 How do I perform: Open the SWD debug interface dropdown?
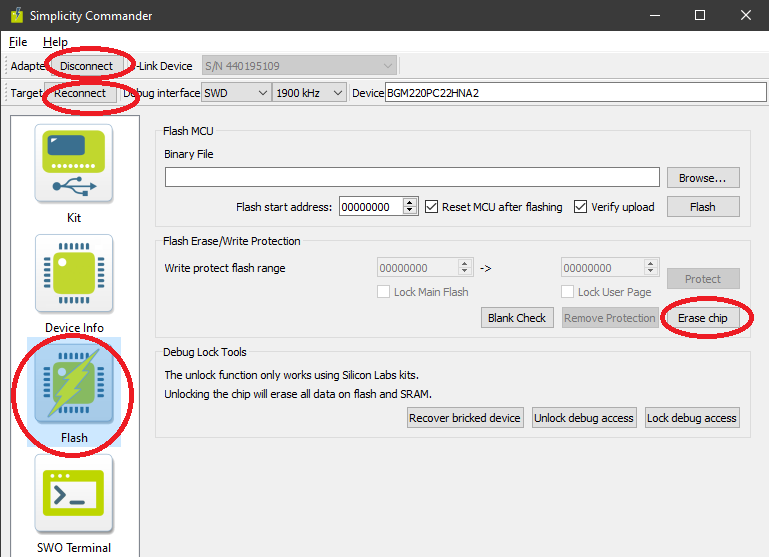point(236,93)
